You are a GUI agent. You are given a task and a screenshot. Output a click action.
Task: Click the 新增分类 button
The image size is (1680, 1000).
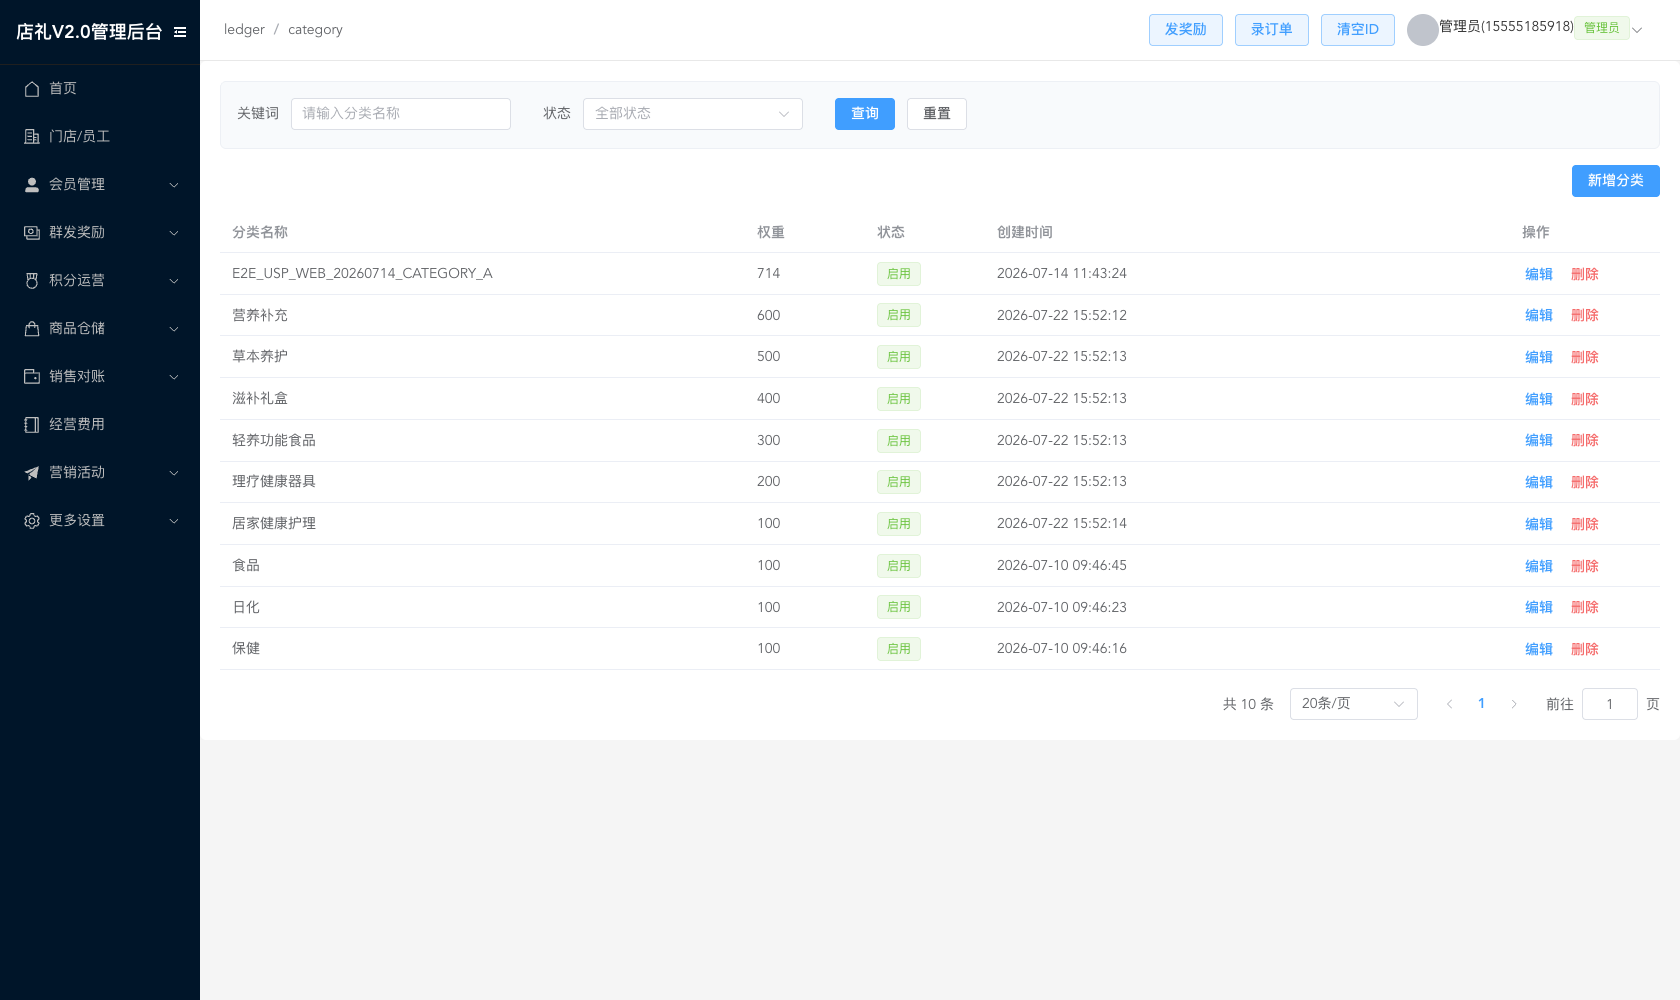point(1615,181)
